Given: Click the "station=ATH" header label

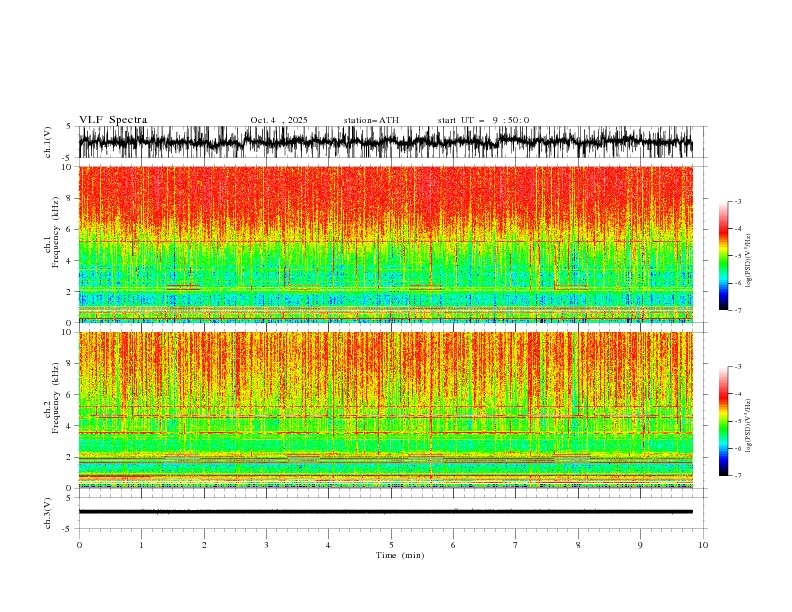Looking at the screenshot, I should [x=371, y=120].
